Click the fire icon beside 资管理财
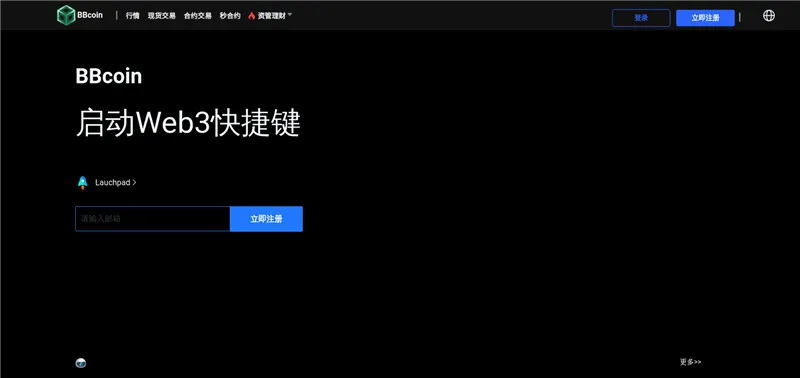800x378 pixels. click(x=252, y=16)
